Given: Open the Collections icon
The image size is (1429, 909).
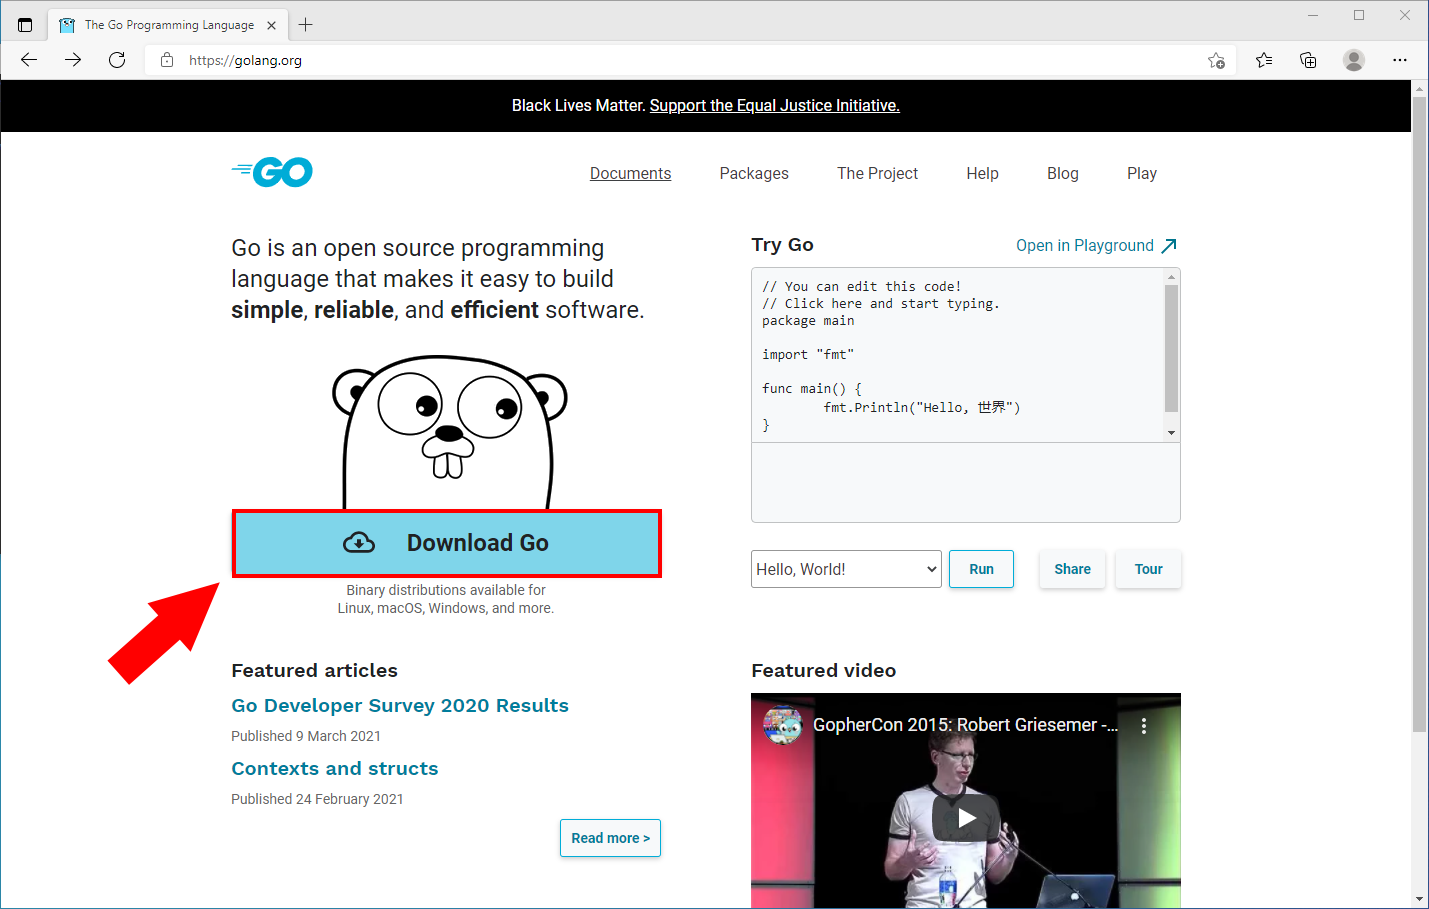Looking at the screenshot, I should (1308, 60).
